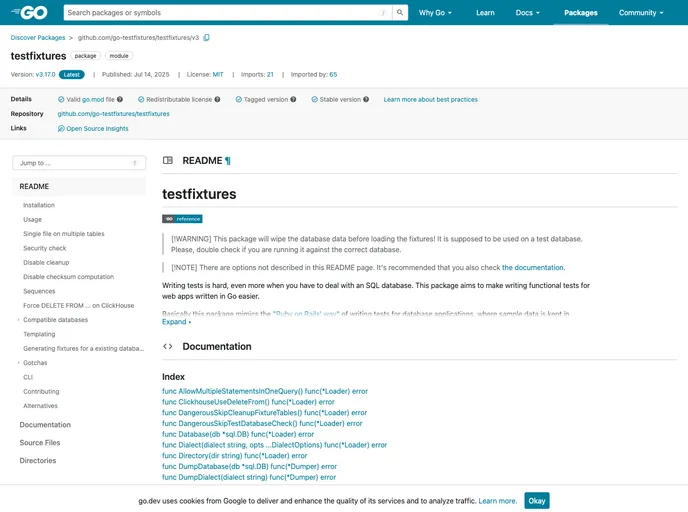Select README in the sidebar navigation
688x512 pixels.
point(79,186)
